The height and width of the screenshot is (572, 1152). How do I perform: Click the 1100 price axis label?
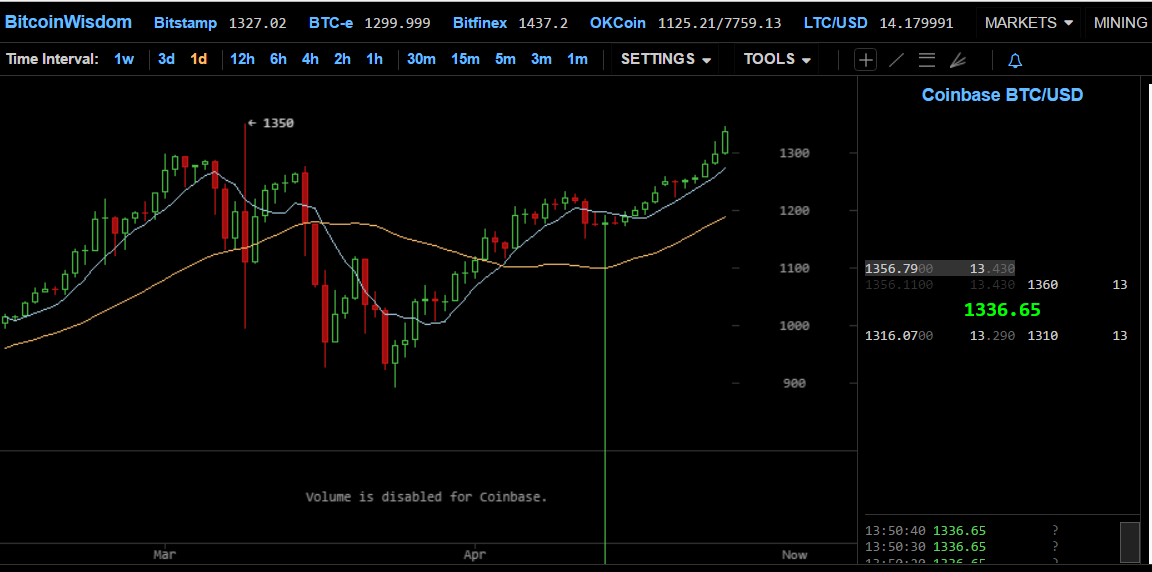[x=794, y=269]
